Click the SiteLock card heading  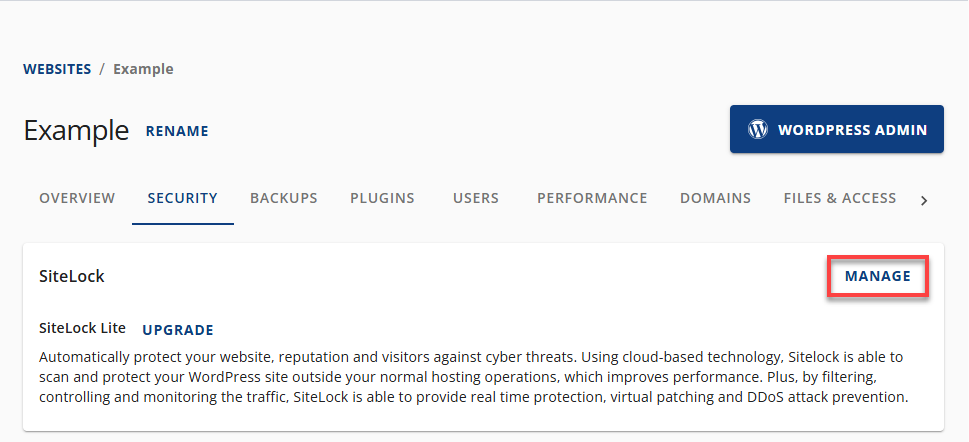coord(72,276)
